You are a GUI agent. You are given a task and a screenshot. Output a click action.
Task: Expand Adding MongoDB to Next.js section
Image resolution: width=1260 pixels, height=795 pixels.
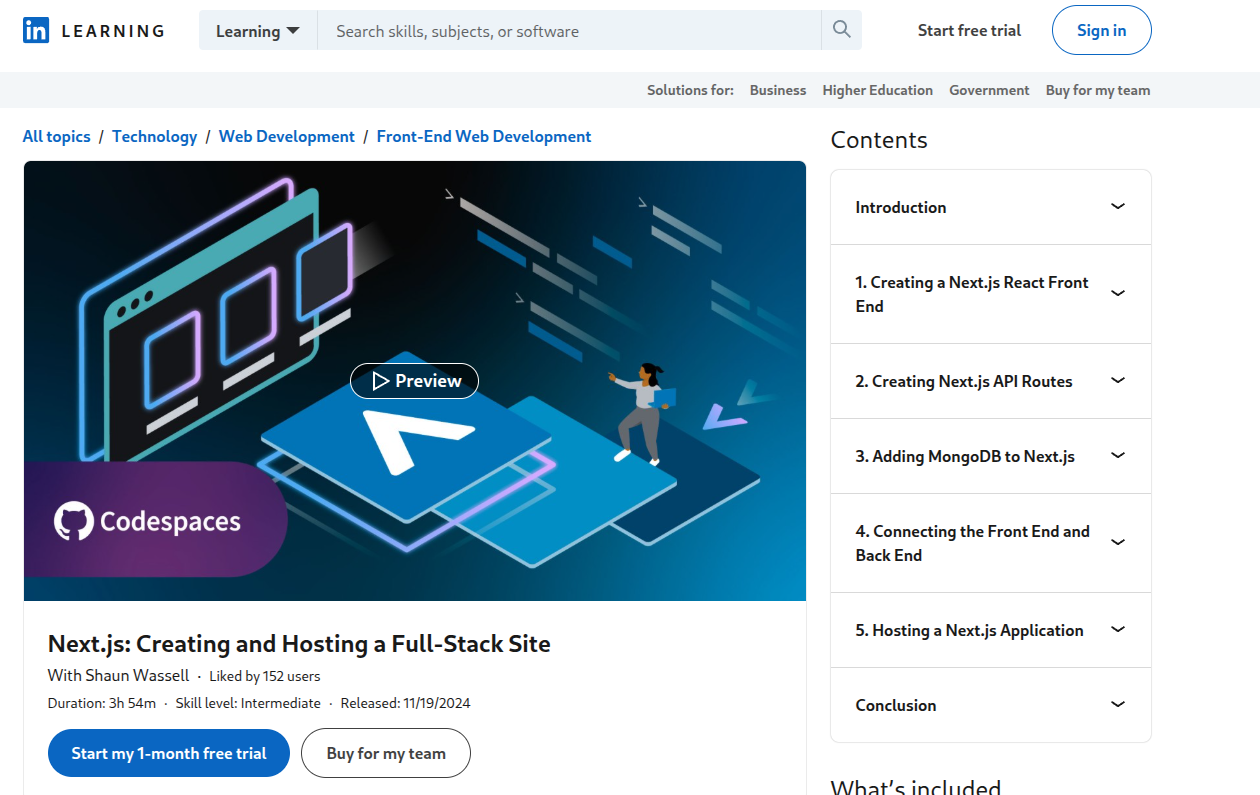pyautogui.click(x=990, y=456)
